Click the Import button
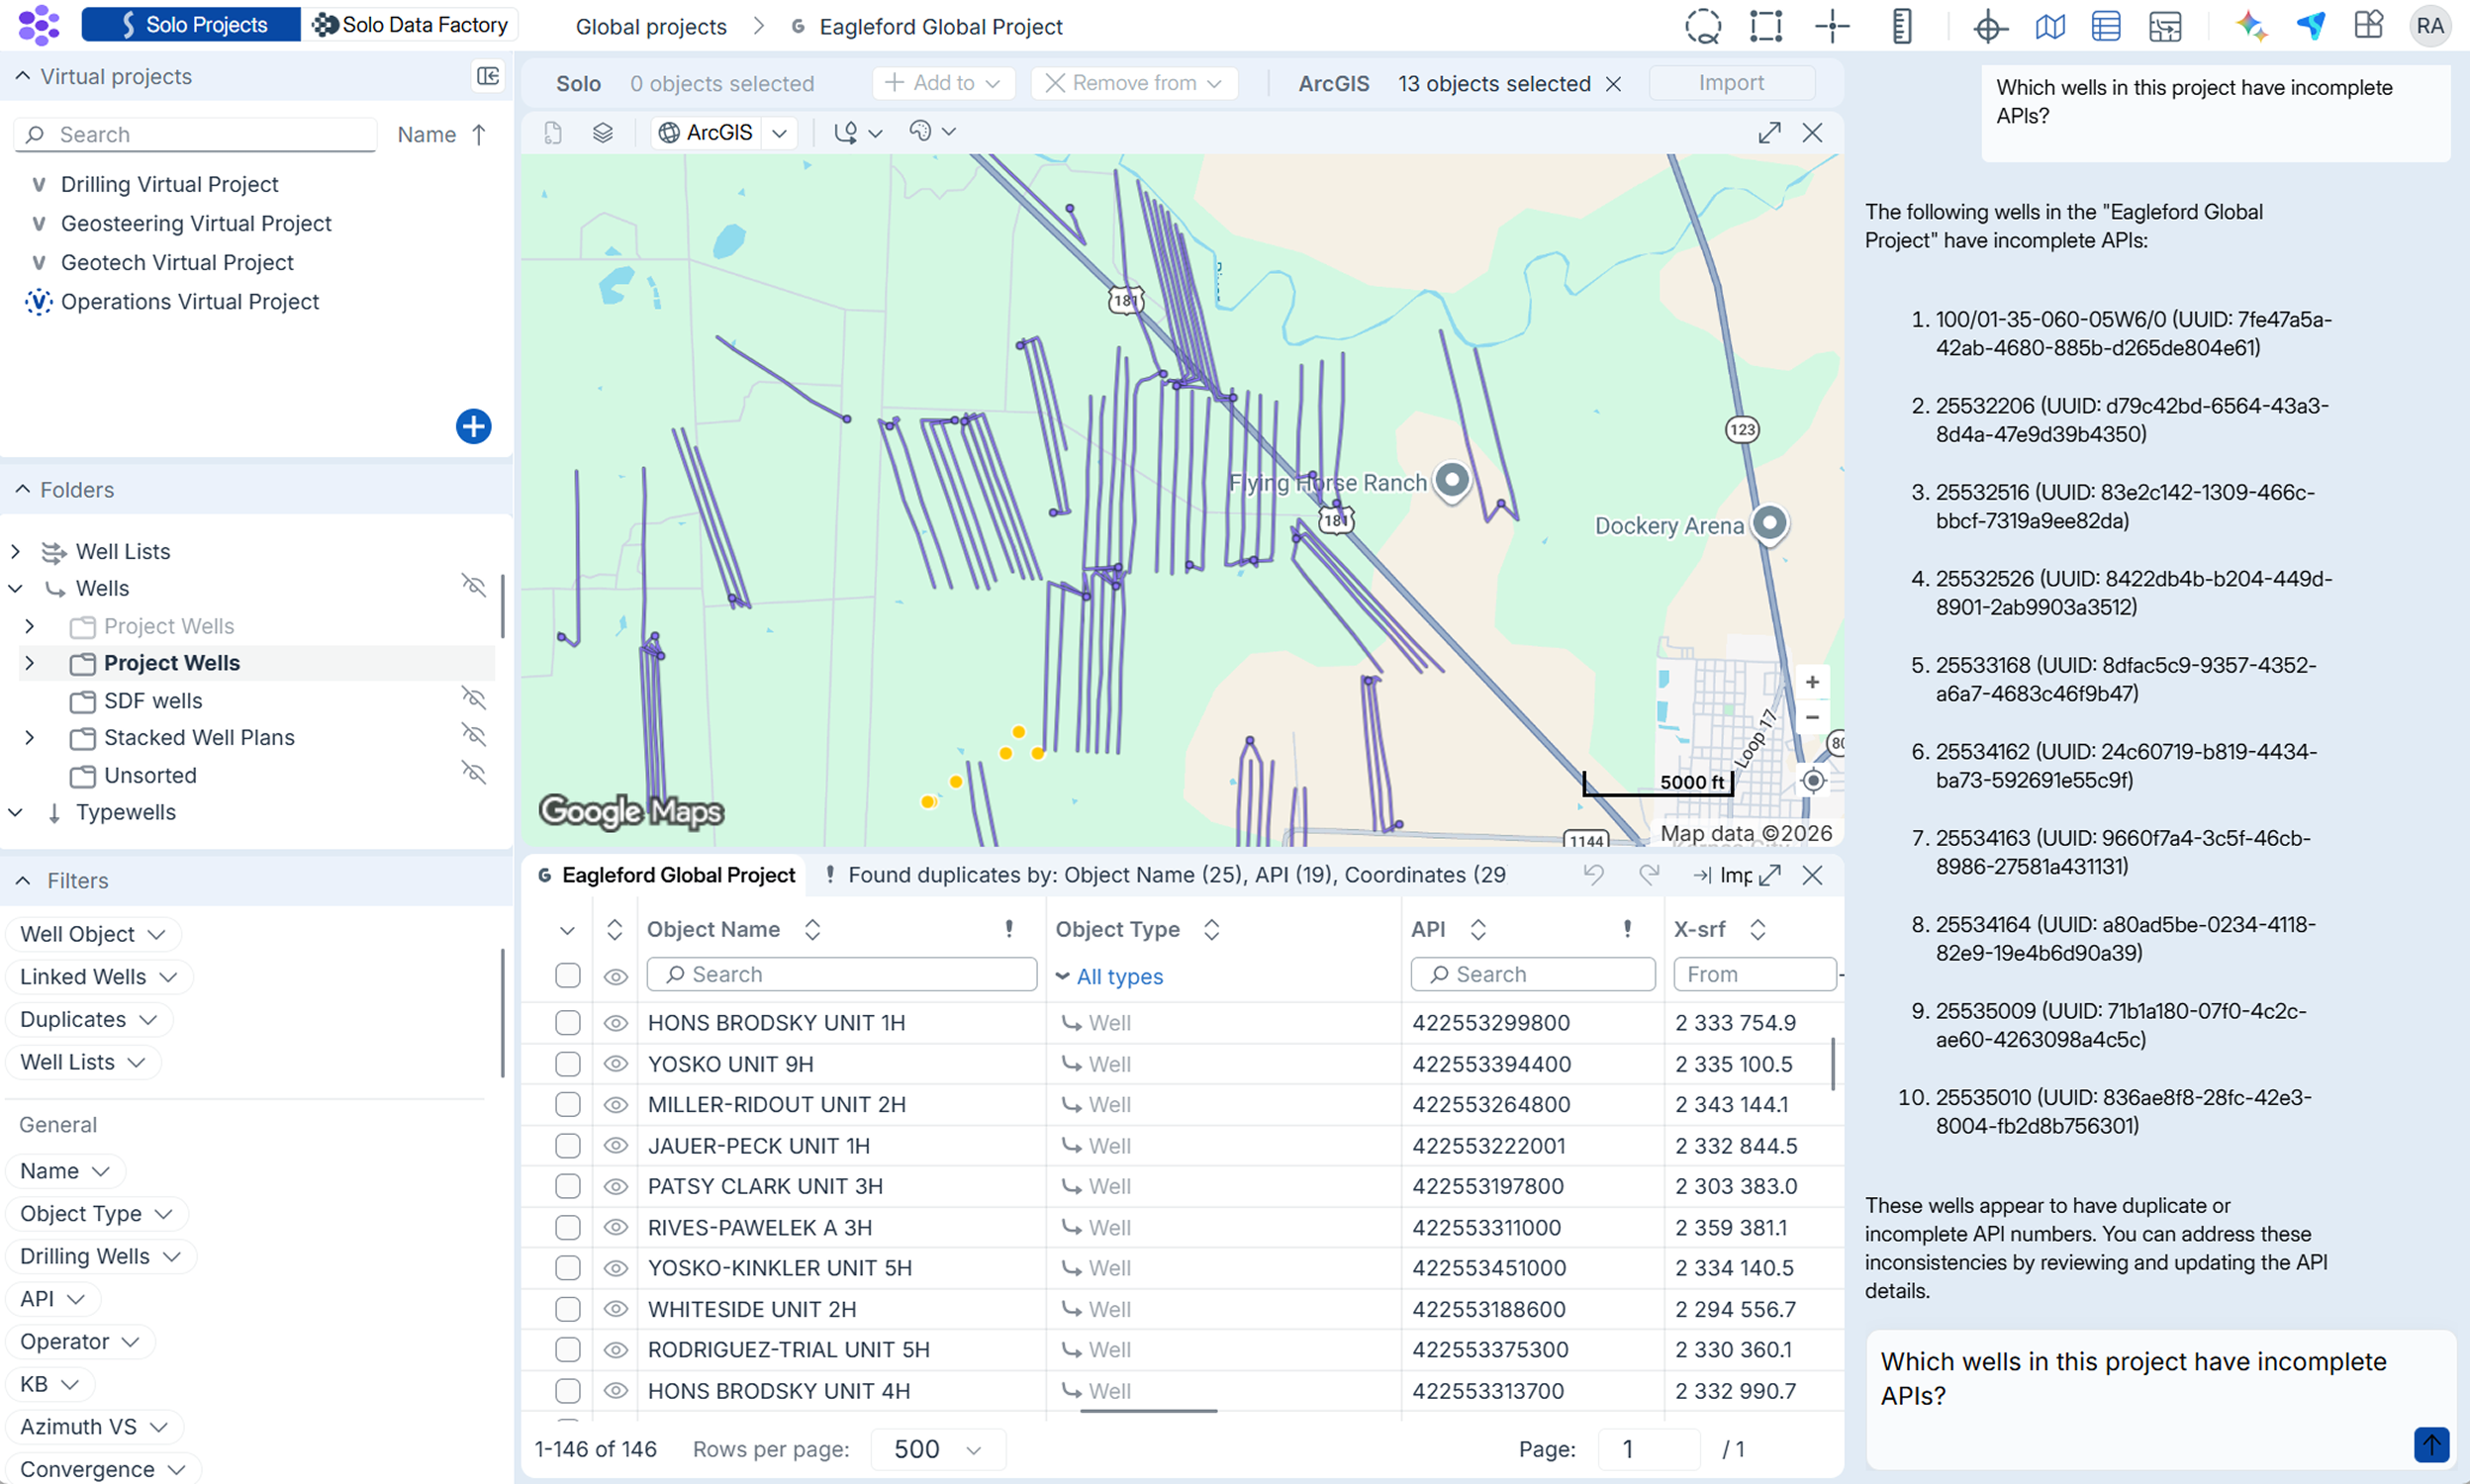Viewport: 2470px width, 1484px height. click(x=1731, y=83)
